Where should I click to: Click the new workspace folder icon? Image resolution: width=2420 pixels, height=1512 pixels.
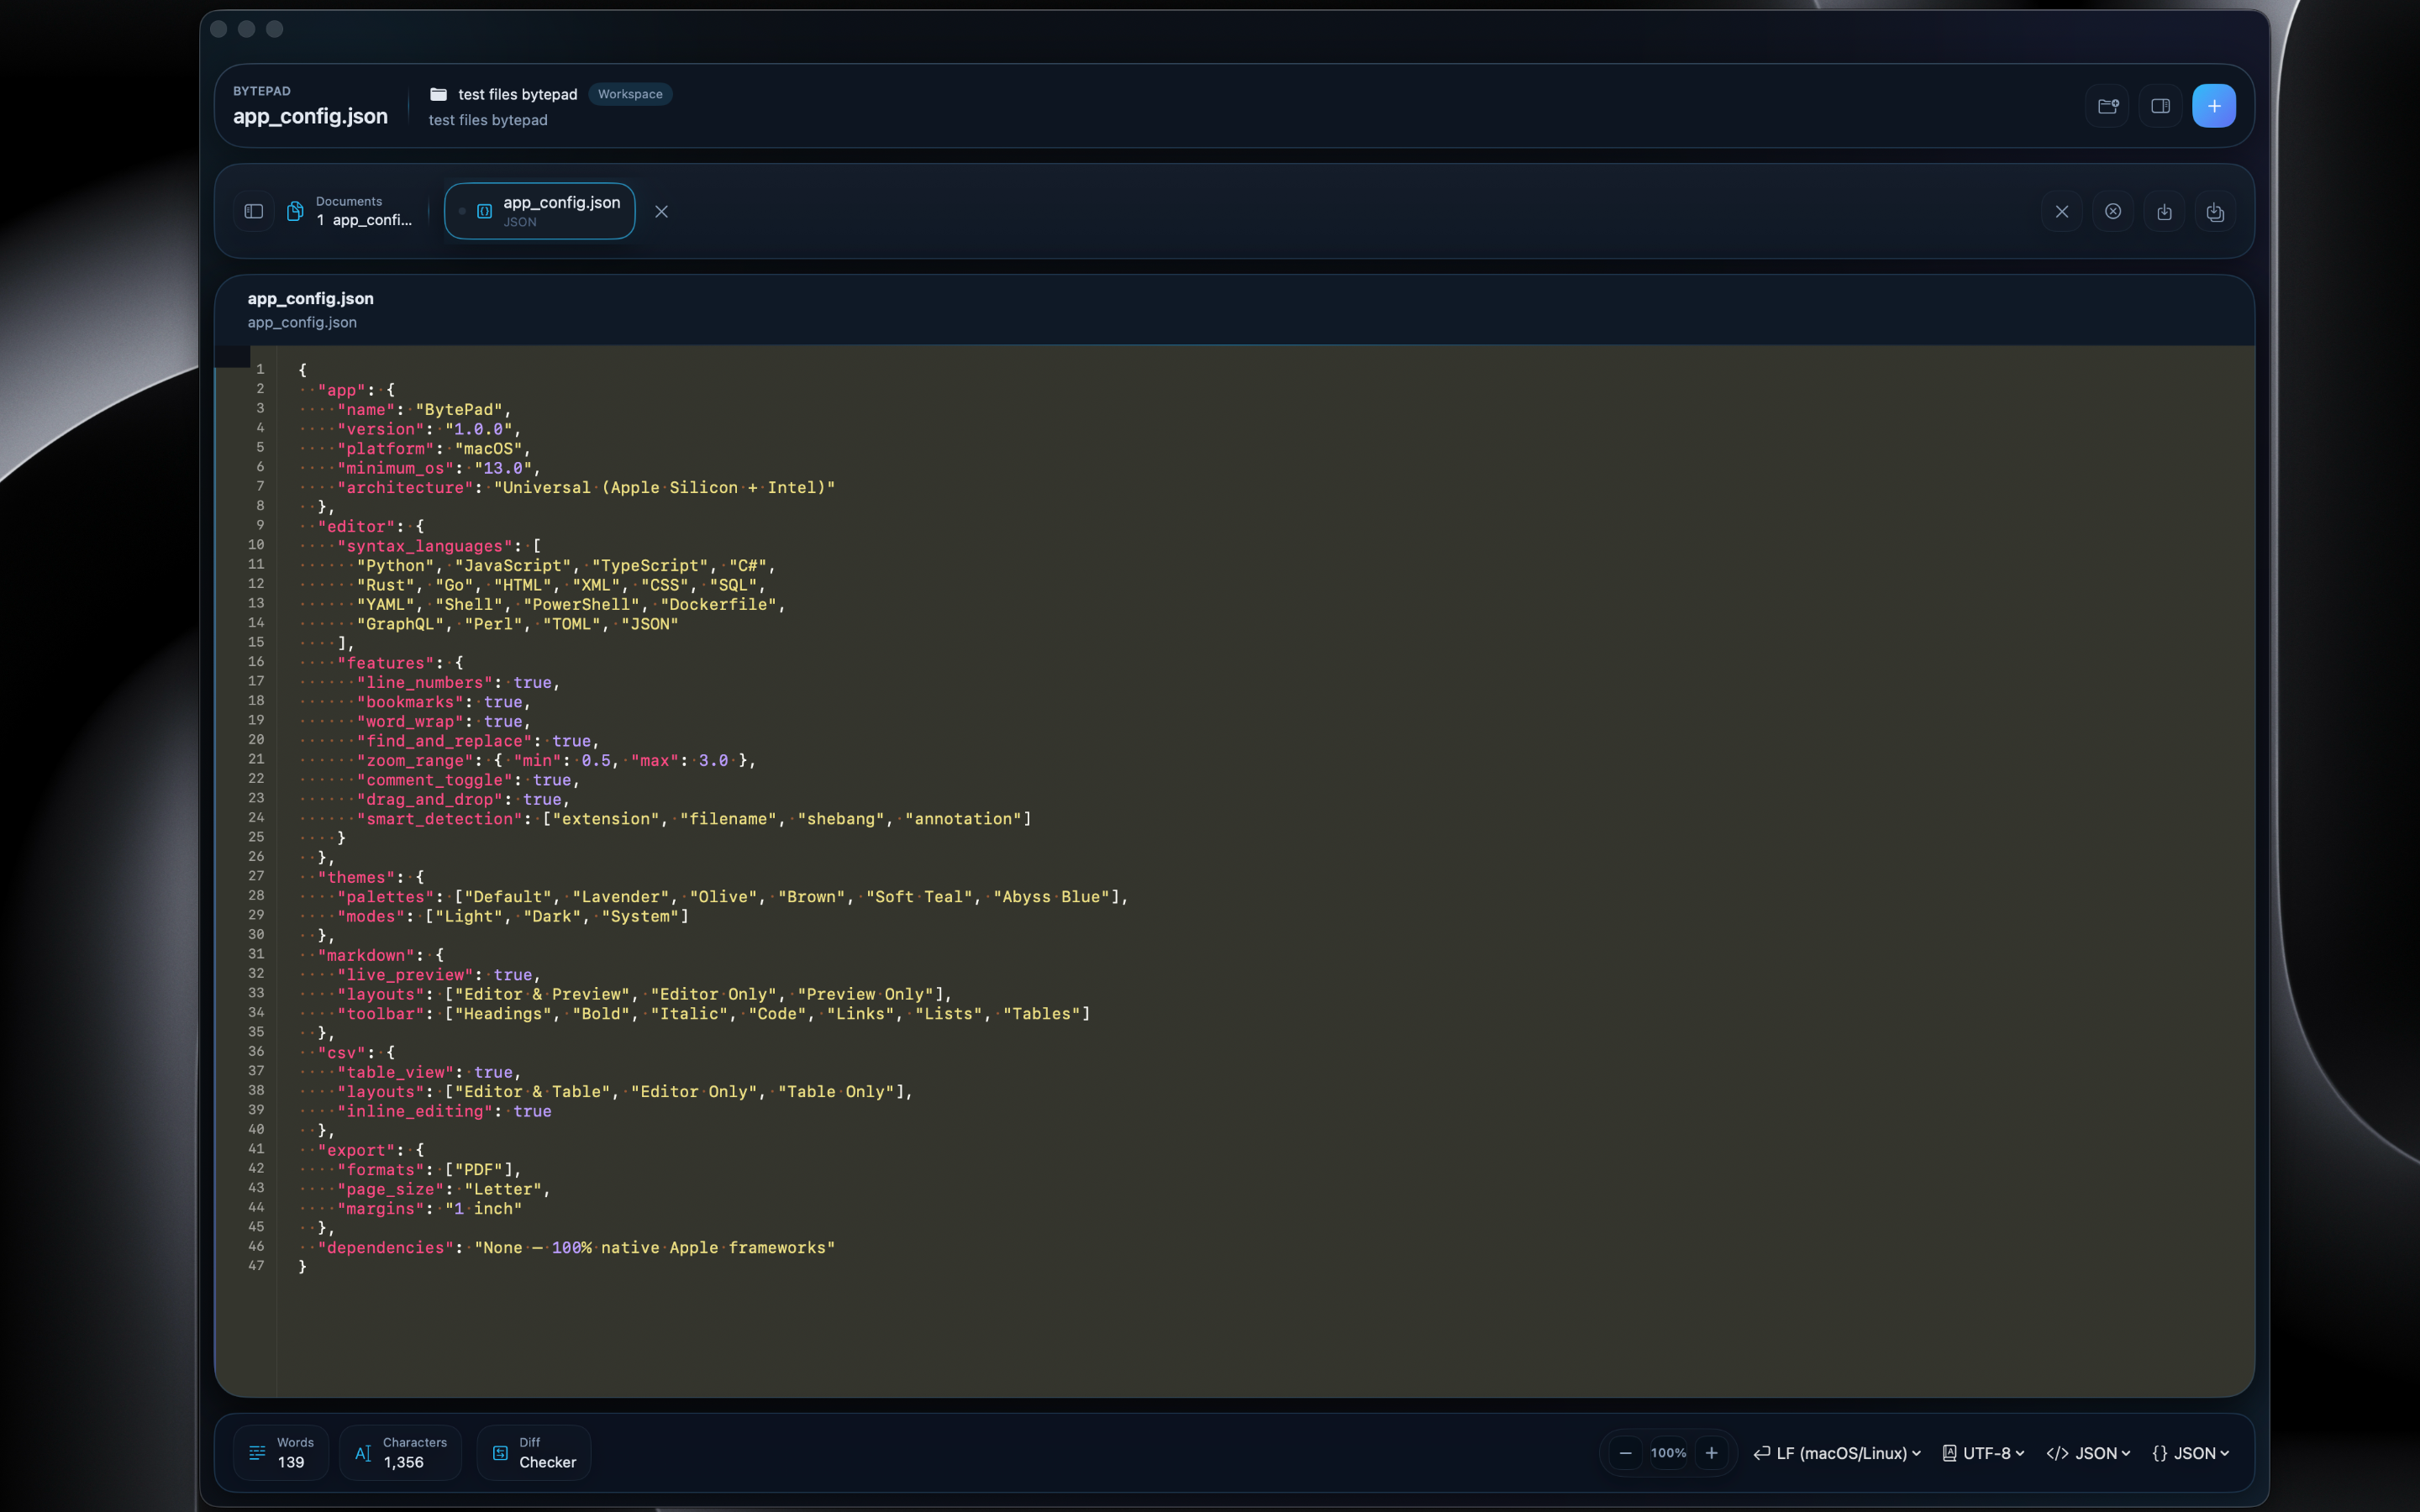[2107, 105]
